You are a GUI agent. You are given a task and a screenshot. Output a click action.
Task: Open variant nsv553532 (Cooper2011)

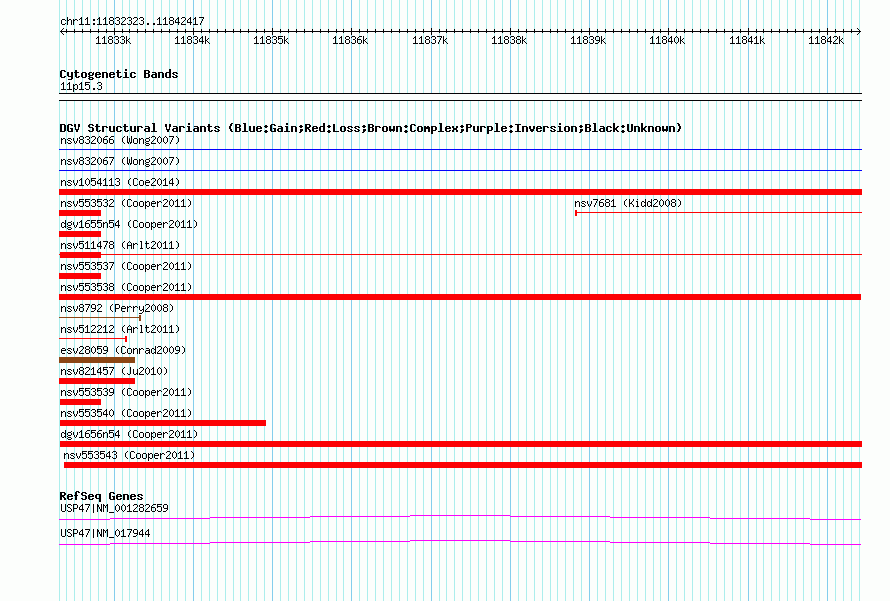126,203
